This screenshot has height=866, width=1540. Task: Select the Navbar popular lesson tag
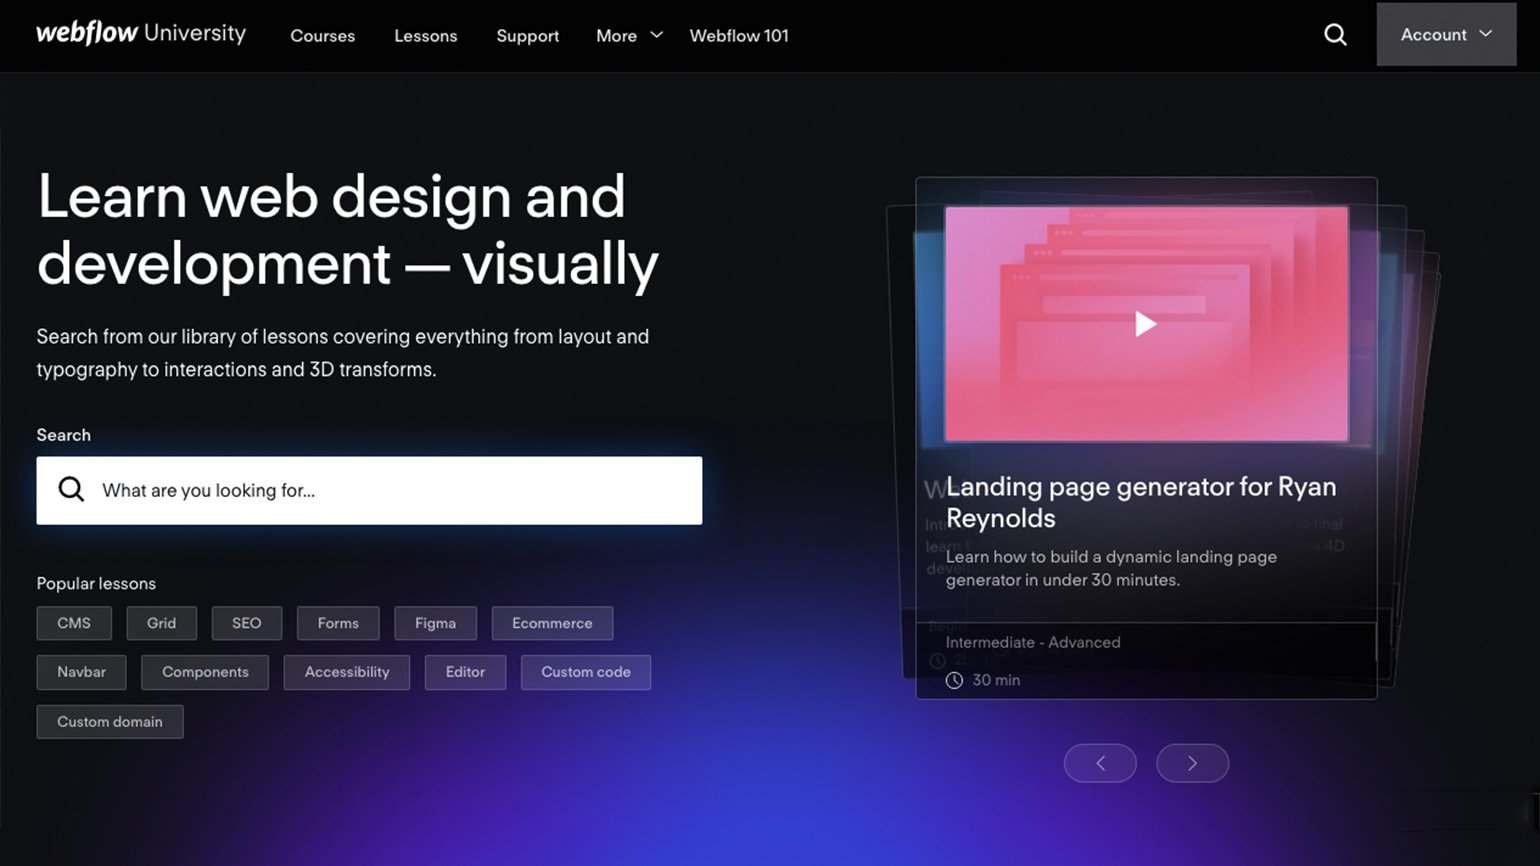(x=81, y=672)
